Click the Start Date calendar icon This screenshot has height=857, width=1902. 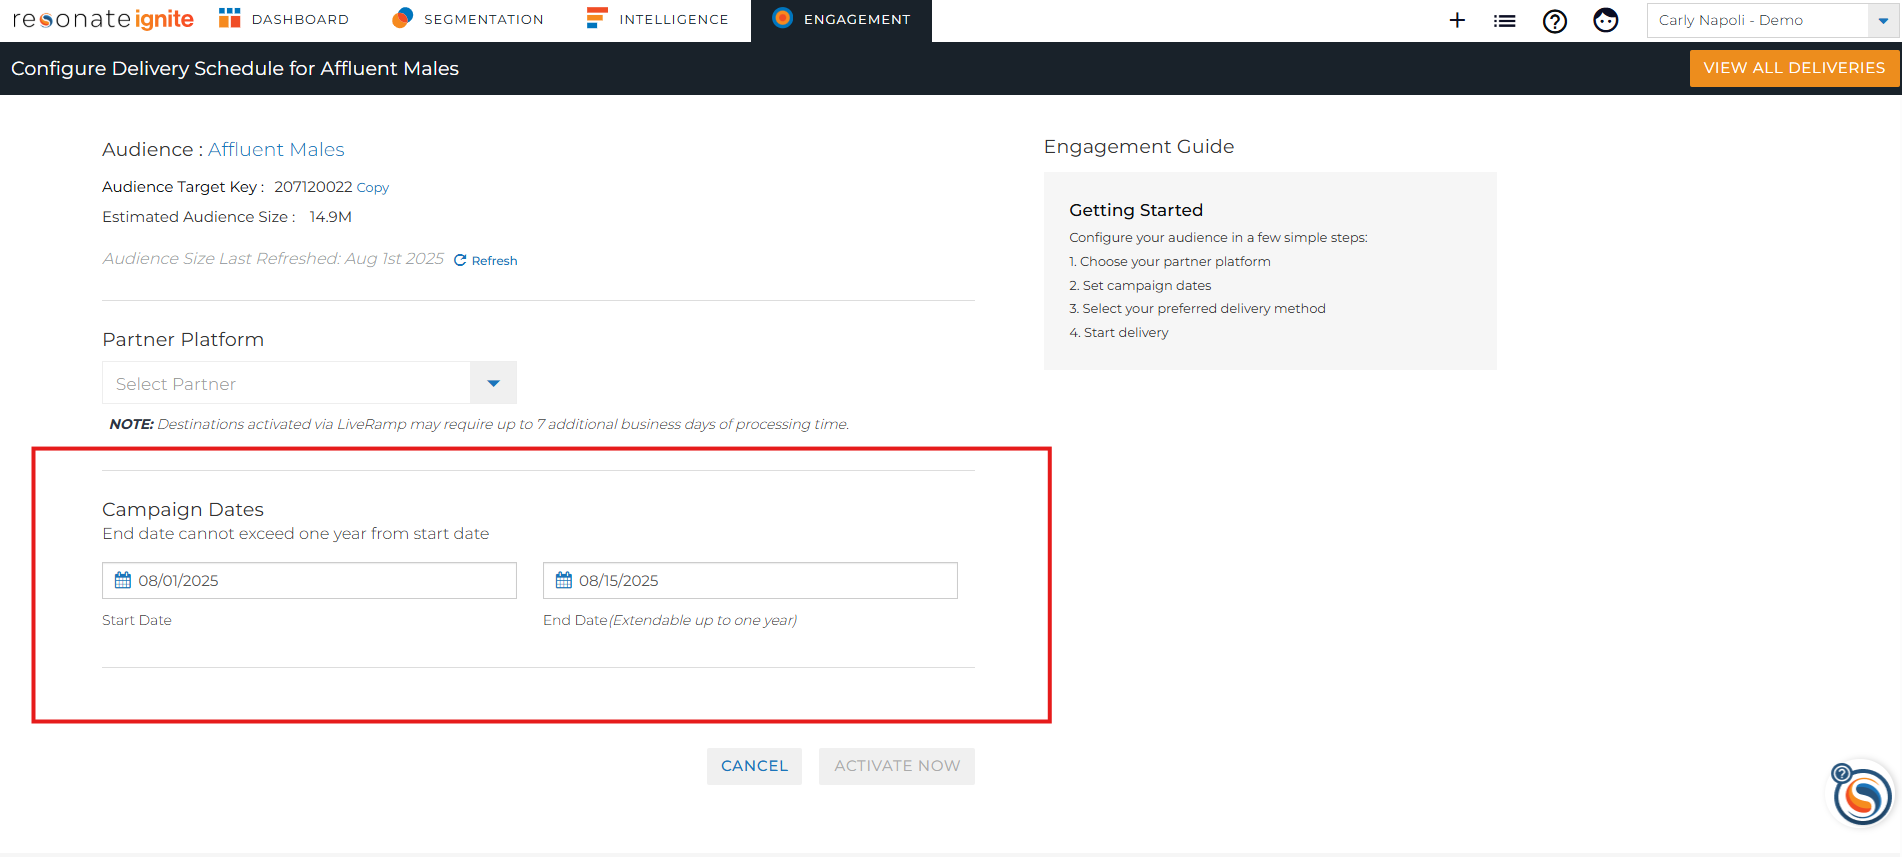tap(123, 580)
